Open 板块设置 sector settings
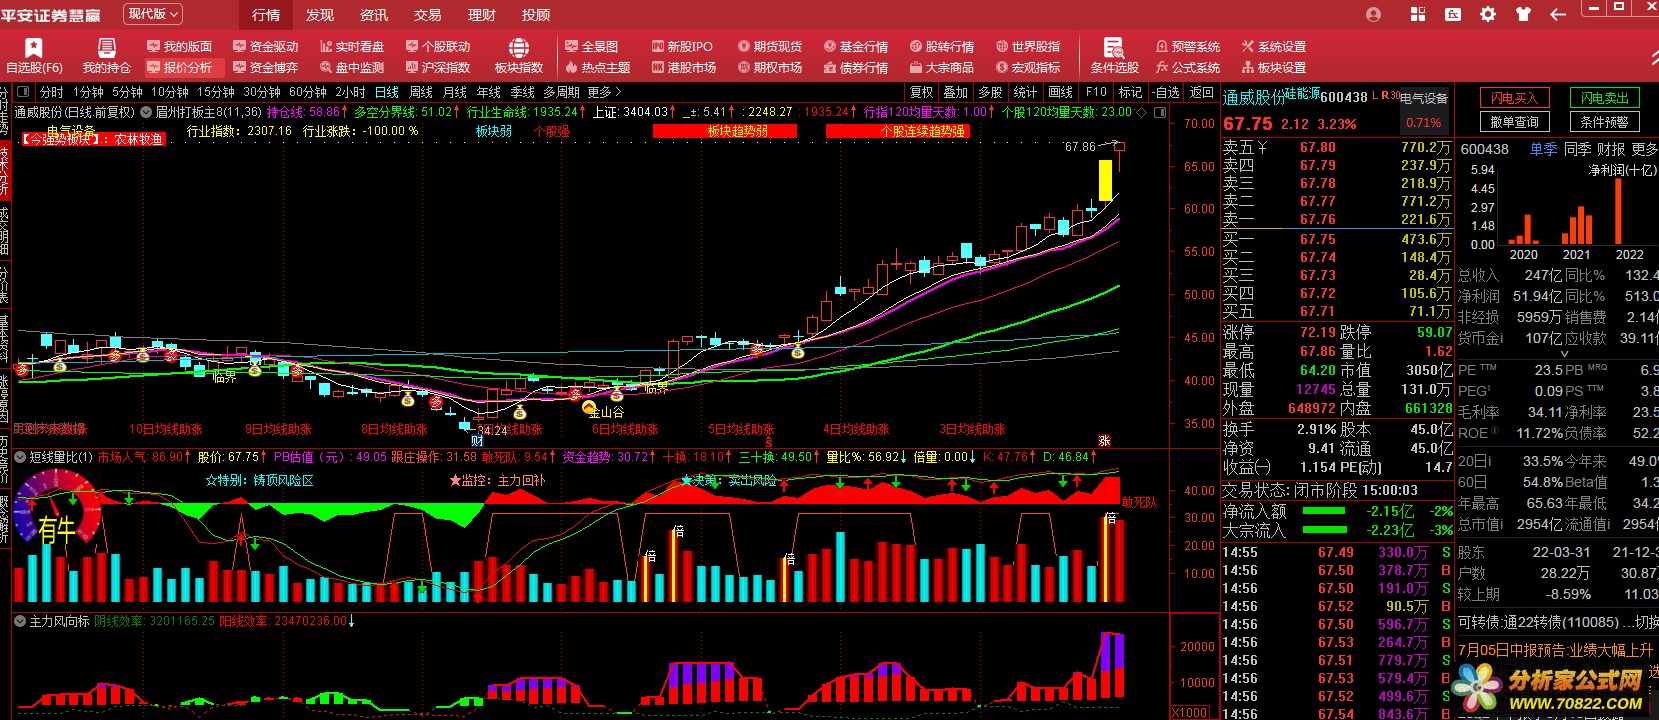 1274,67
